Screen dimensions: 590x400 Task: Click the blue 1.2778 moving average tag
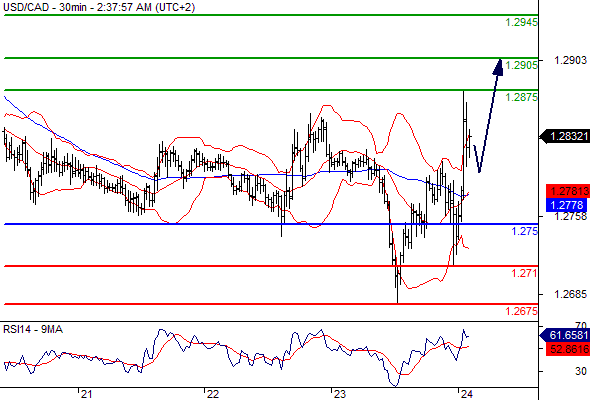(x=566, y=205)
